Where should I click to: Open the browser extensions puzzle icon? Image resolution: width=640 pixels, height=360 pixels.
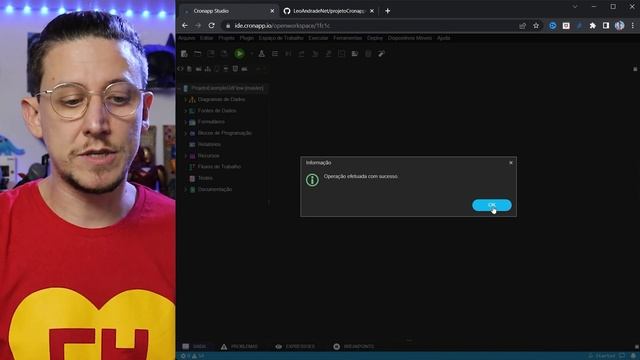[593, 26]
